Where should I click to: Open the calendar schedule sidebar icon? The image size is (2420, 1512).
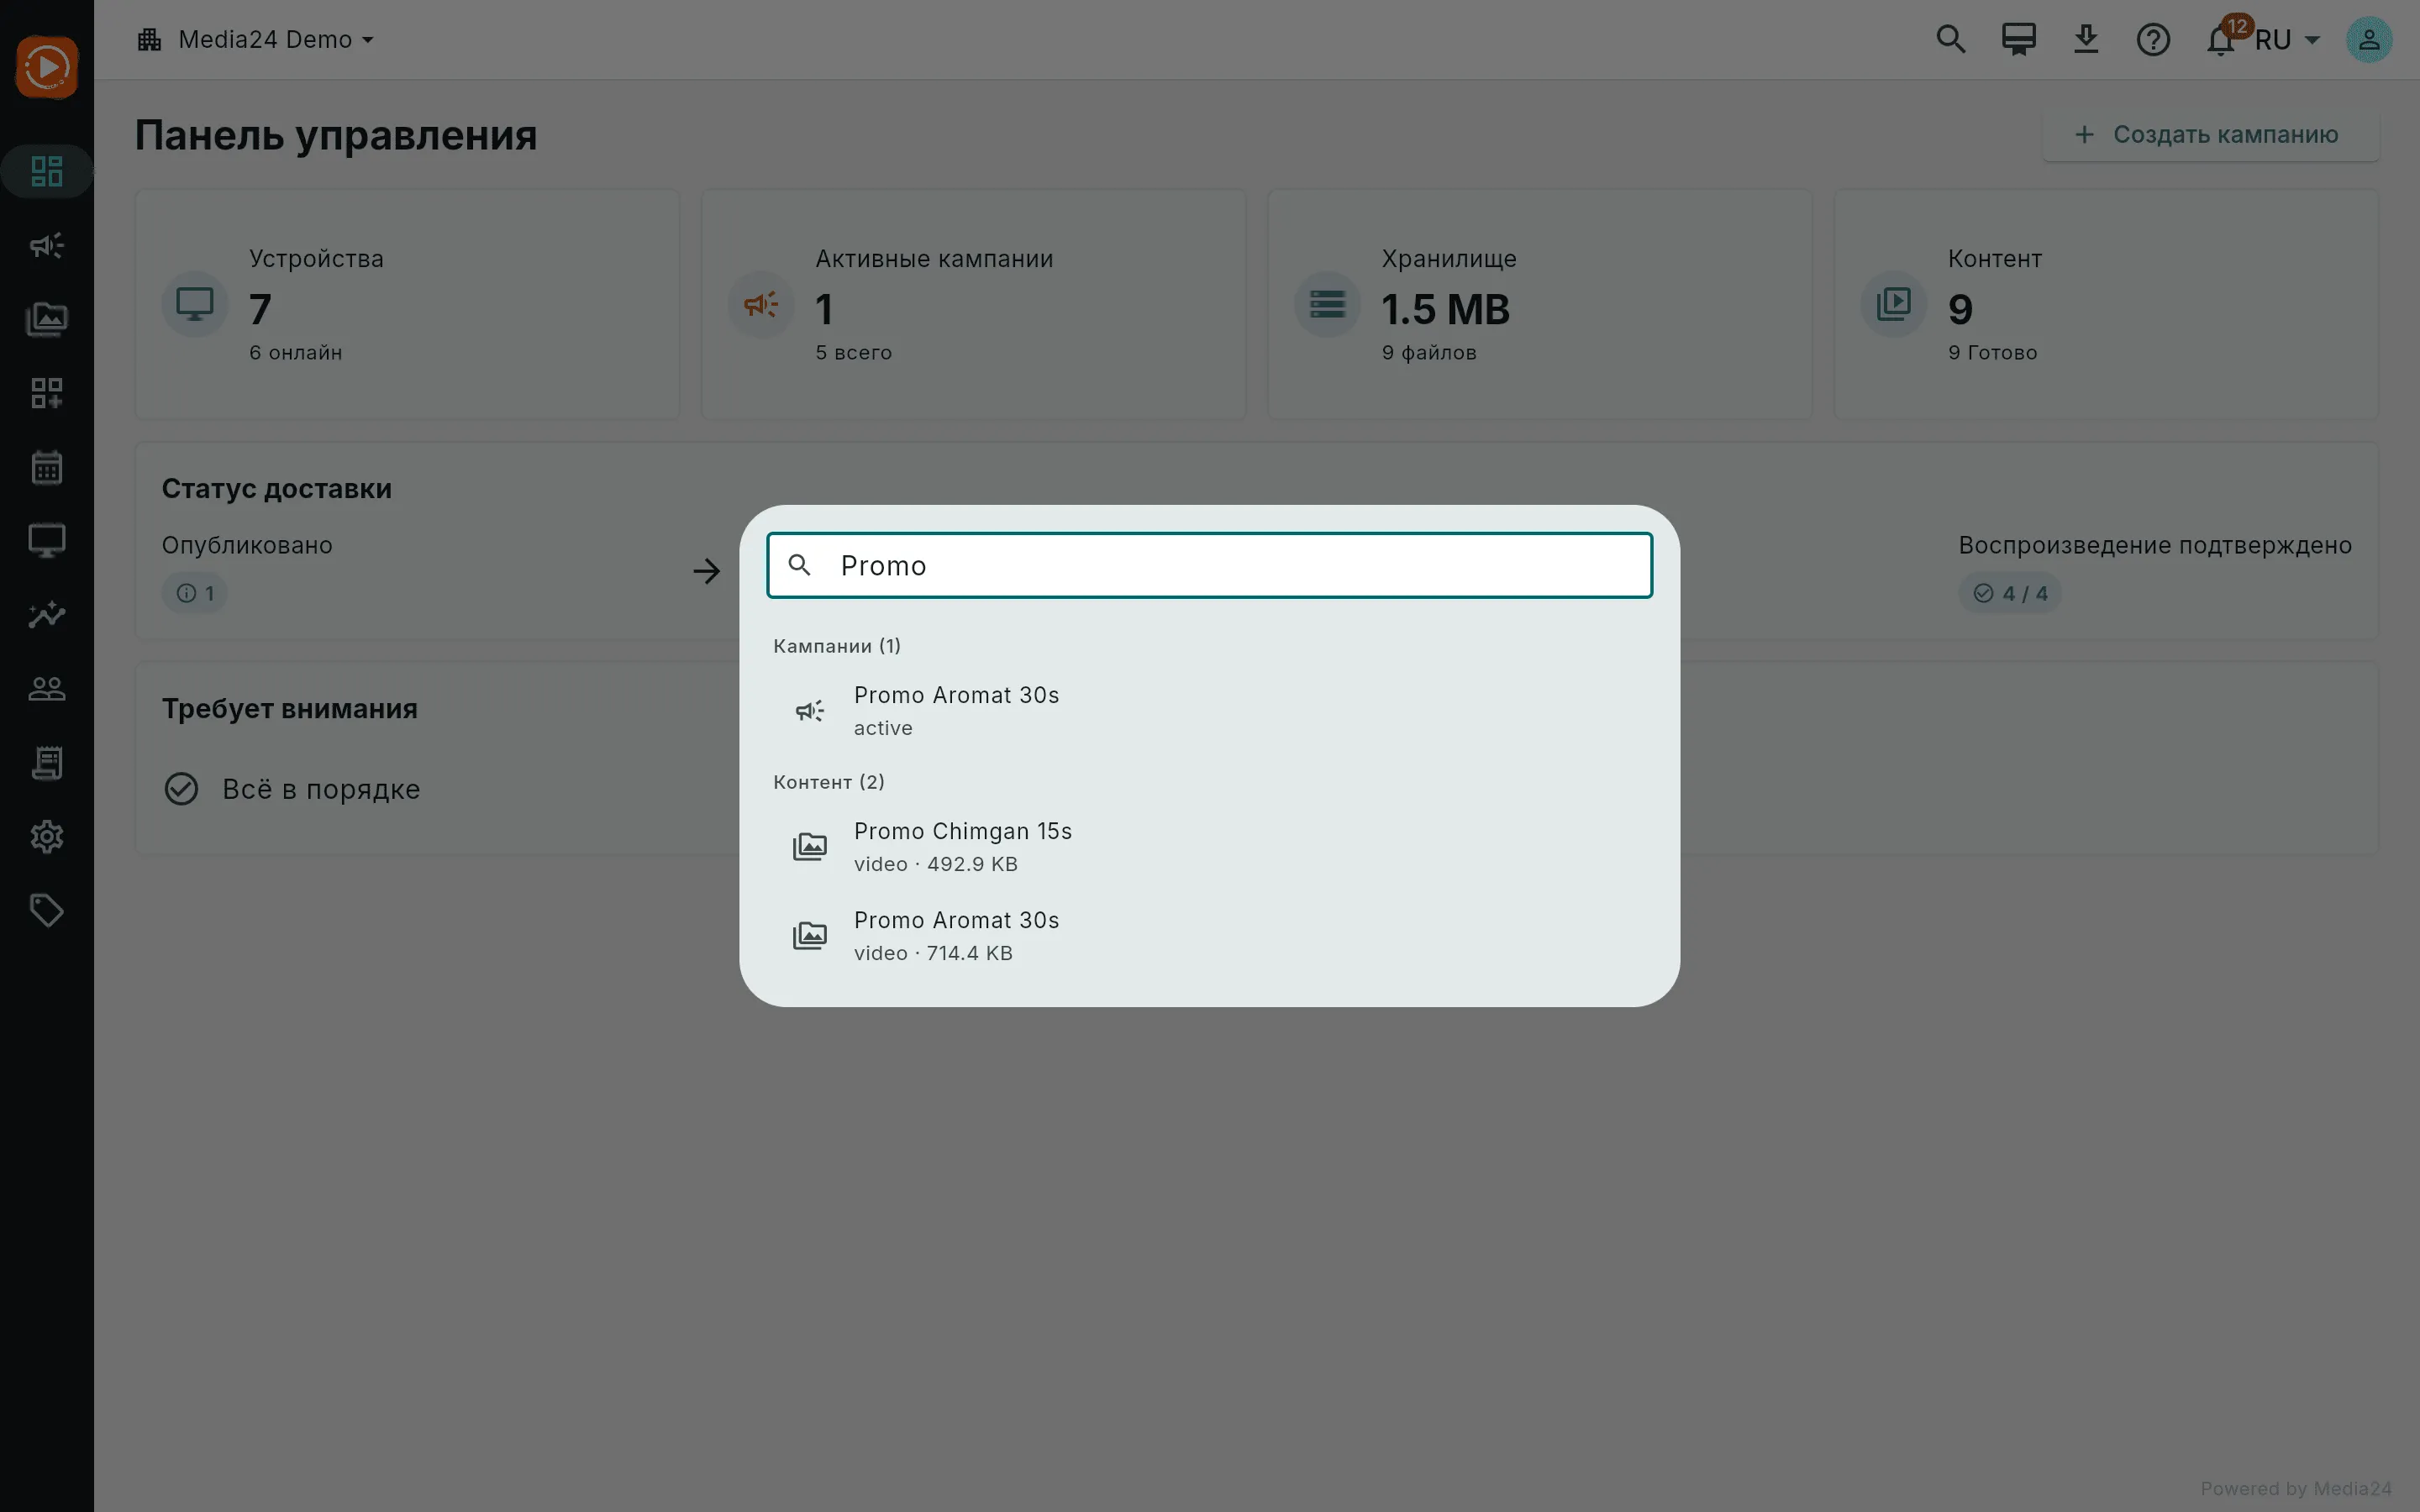coord(47,467)
